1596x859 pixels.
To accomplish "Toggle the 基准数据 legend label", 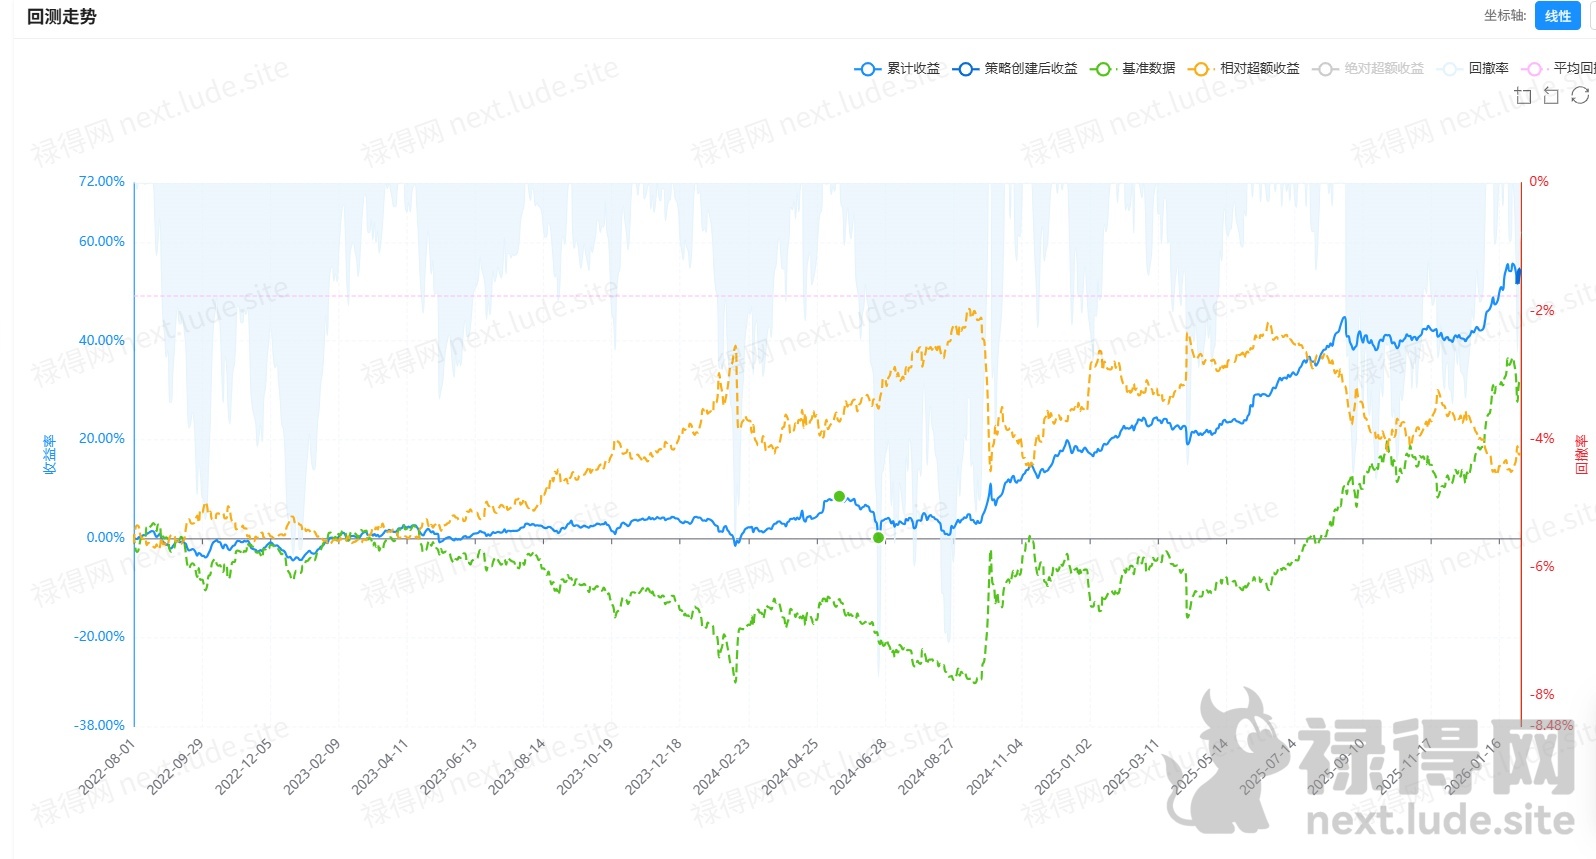I will point(1148,69).
